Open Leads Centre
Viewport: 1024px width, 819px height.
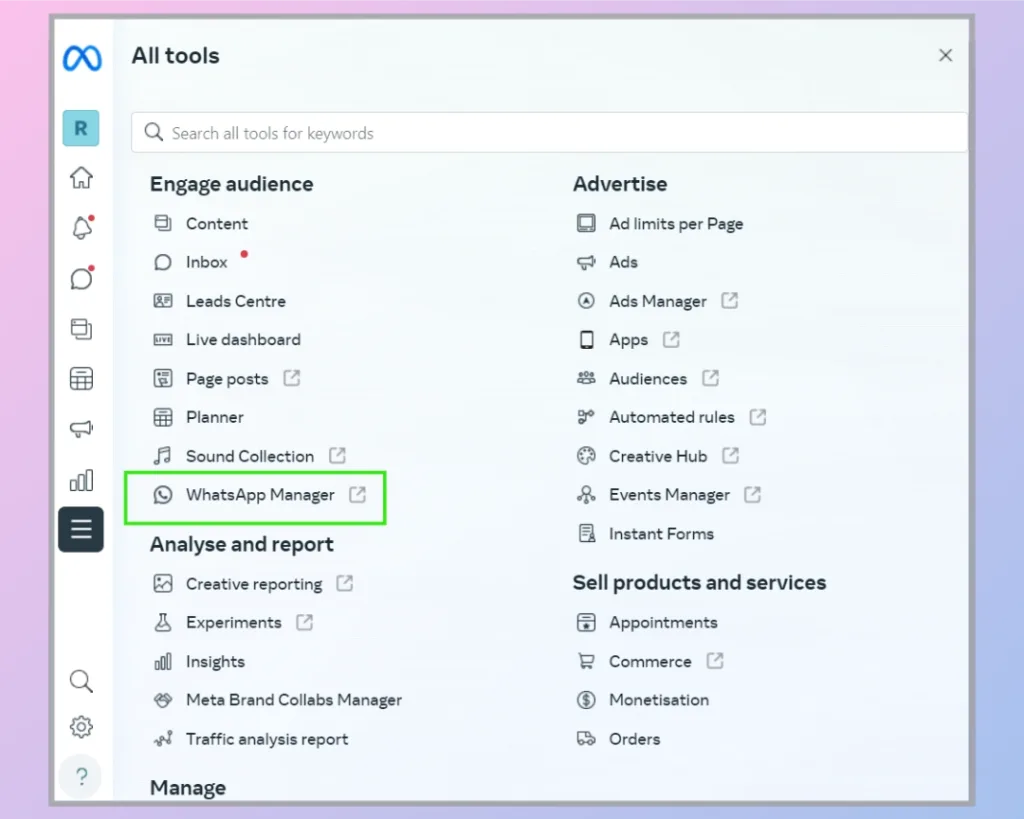click(x=236, y=301)
